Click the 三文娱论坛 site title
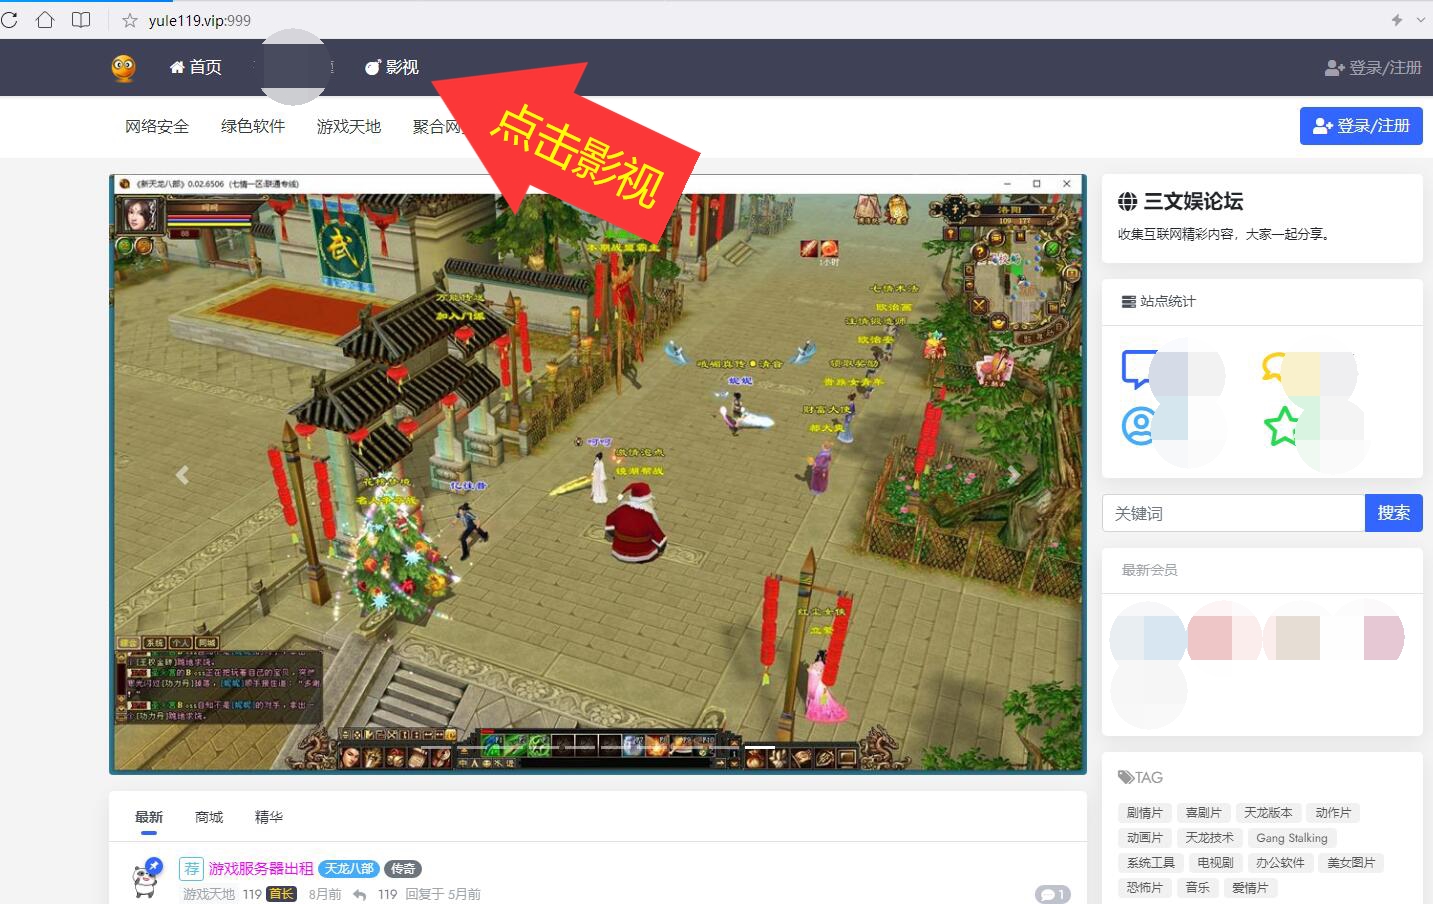1433x904 pixels. pos(1193,201)
